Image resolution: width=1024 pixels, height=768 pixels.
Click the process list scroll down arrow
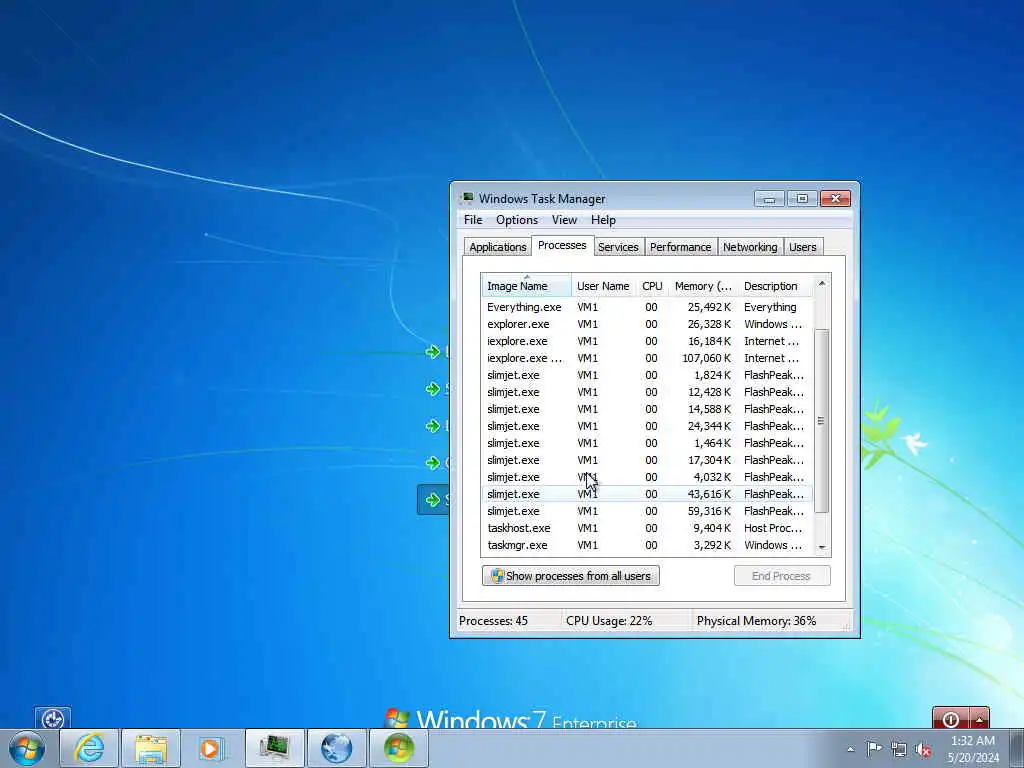(822, 547)
